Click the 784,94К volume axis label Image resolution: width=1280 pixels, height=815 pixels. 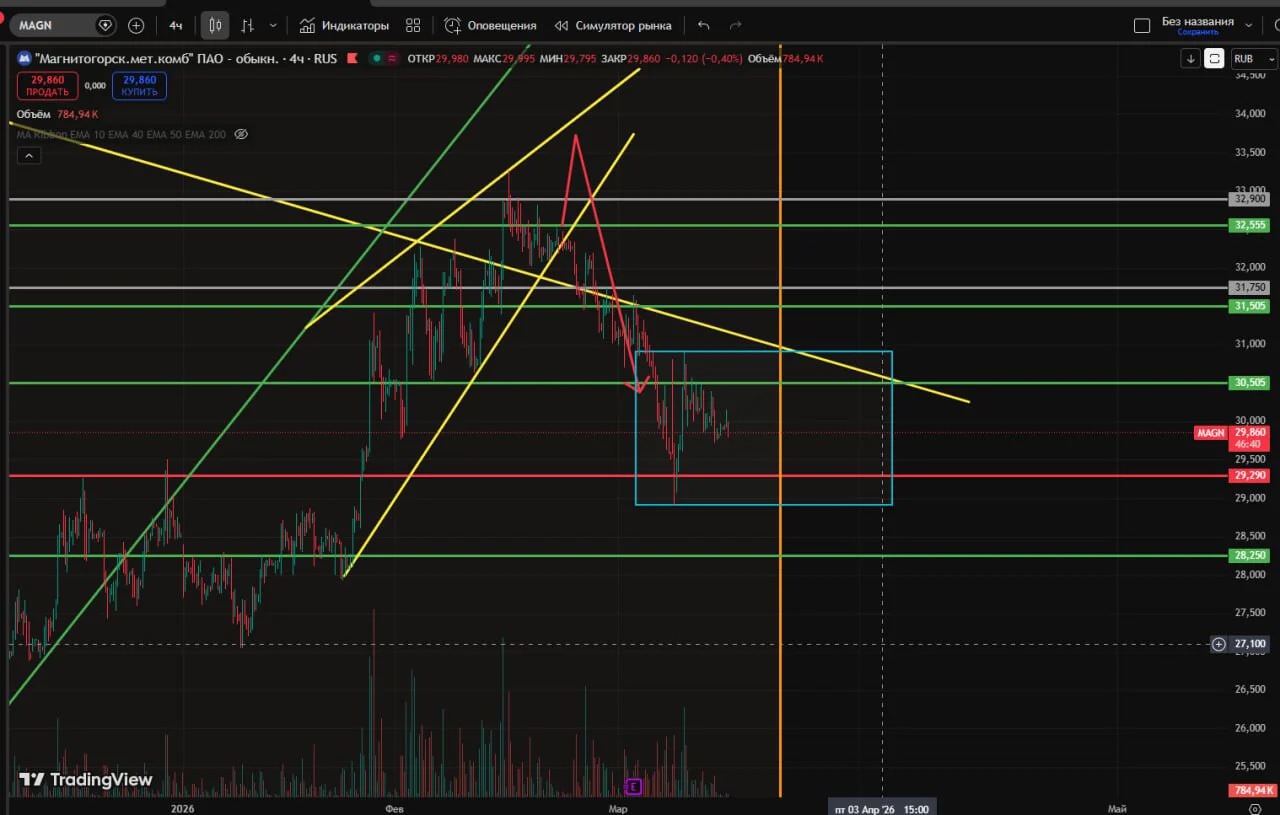[1252, 790]
